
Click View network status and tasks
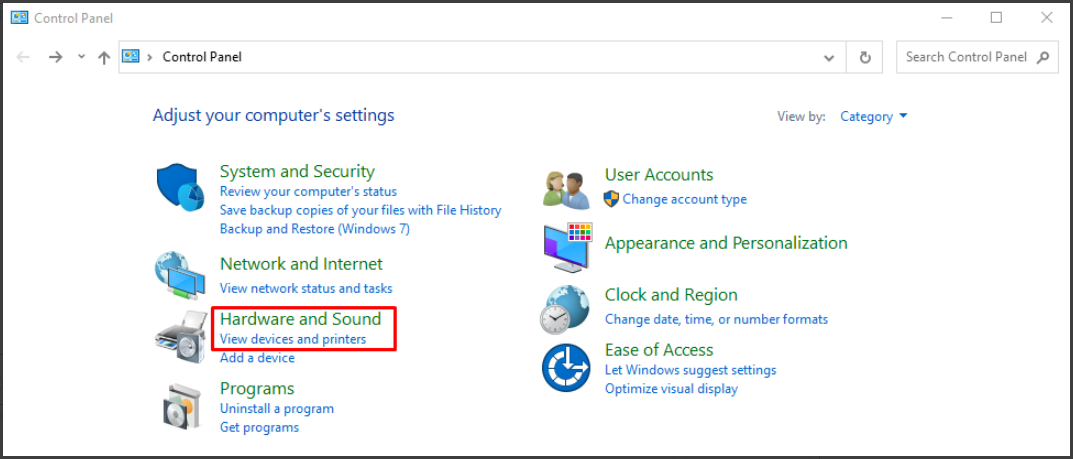click(x=306, y=288)
